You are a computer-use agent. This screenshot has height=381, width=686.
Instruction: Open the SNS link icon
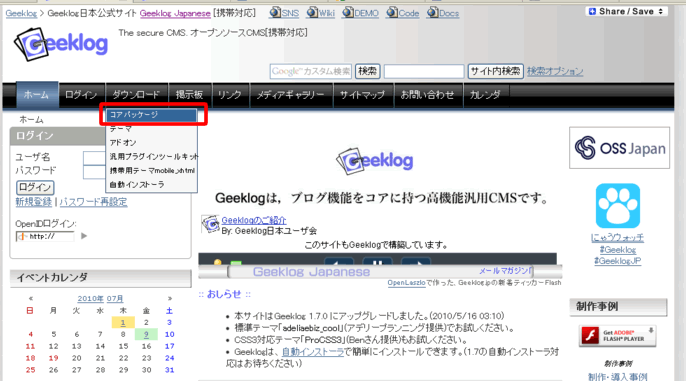(275, 12)
